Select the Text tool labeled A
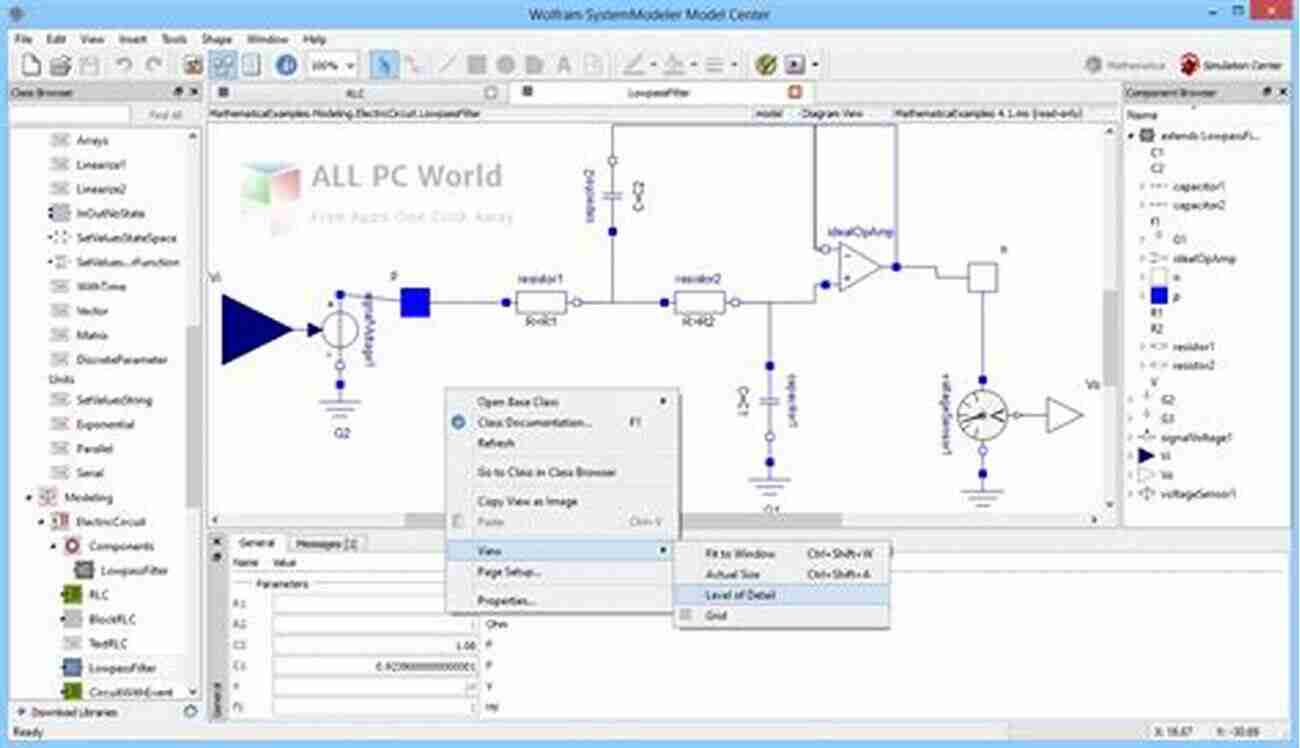 tap(564, 66)
